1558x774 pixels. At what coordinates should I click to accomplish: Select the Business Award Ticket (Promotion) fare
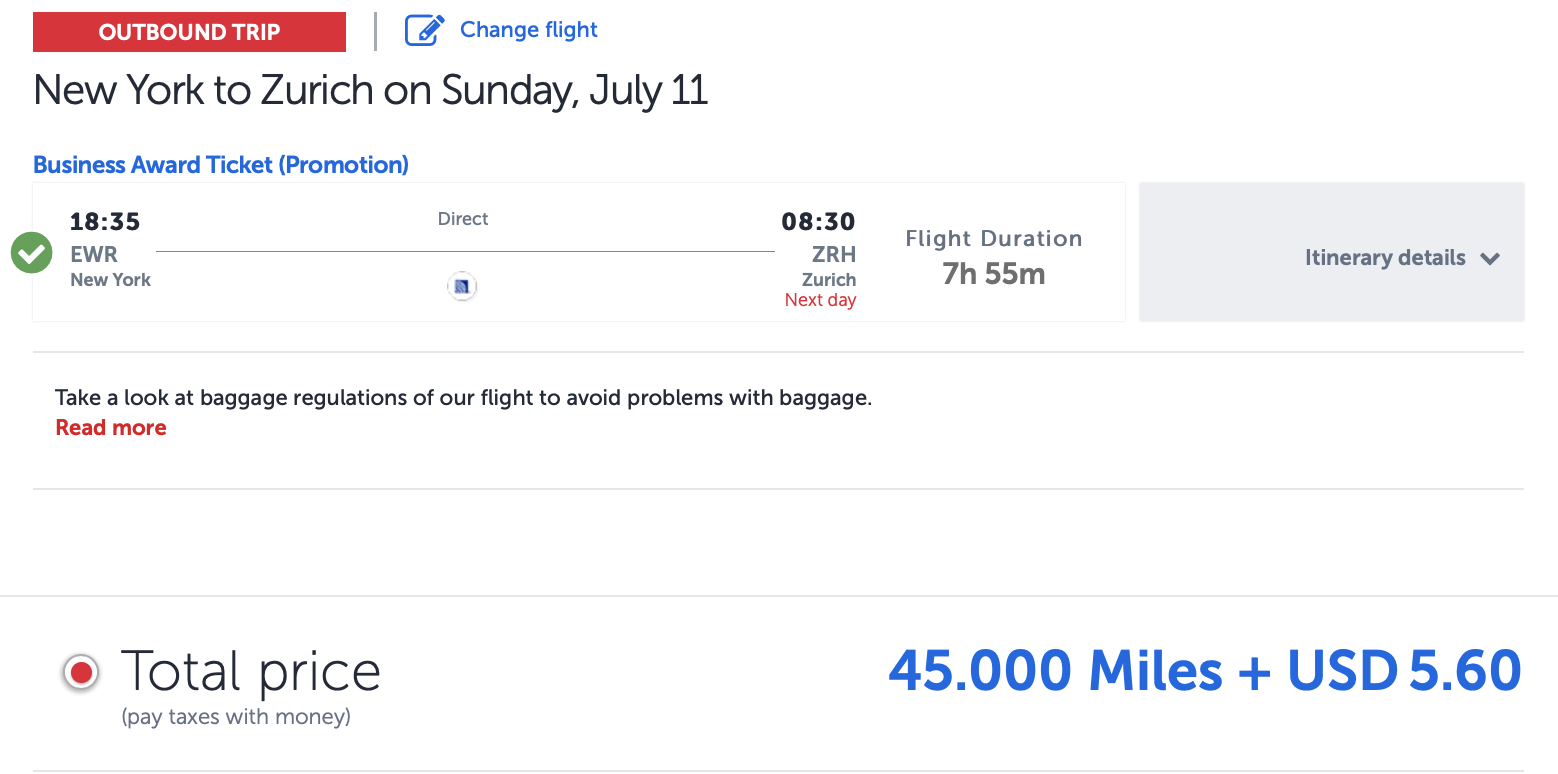click(220, 164)
